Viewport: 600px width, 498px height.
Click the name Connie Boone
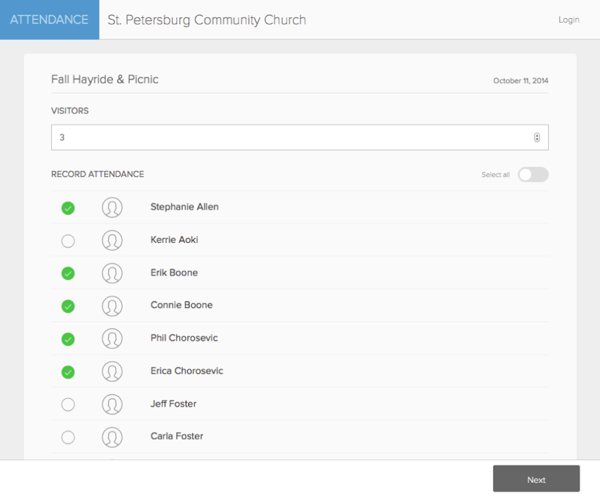[181, 305]
